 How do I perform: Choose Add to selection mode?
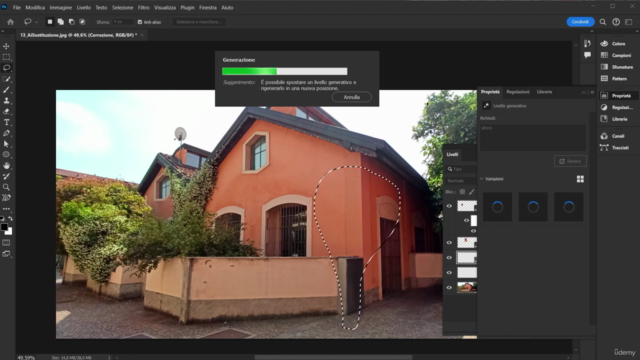click(x=60, y=22)
